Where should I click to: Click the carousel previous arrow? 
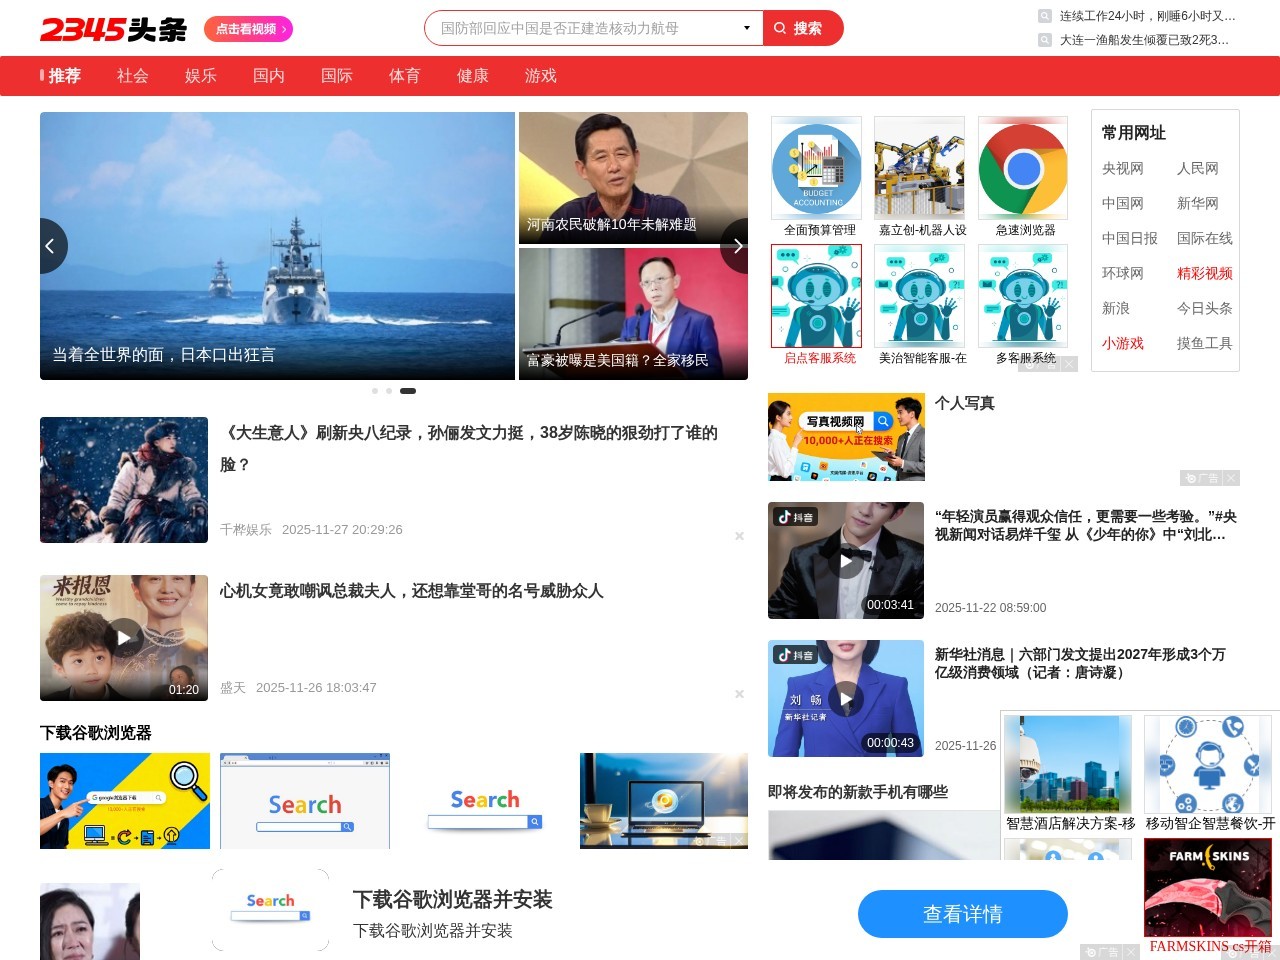click(52, 246)
